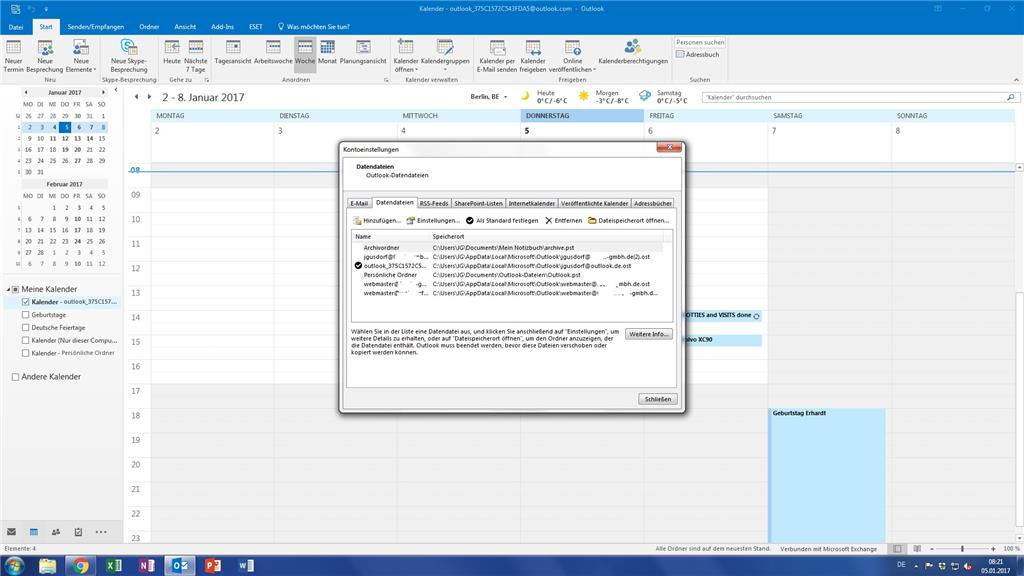Screen dimensions: 1024x576
Task: Open the Senden/Empfangen ribbon tab
Action: [x=96, y=27]
